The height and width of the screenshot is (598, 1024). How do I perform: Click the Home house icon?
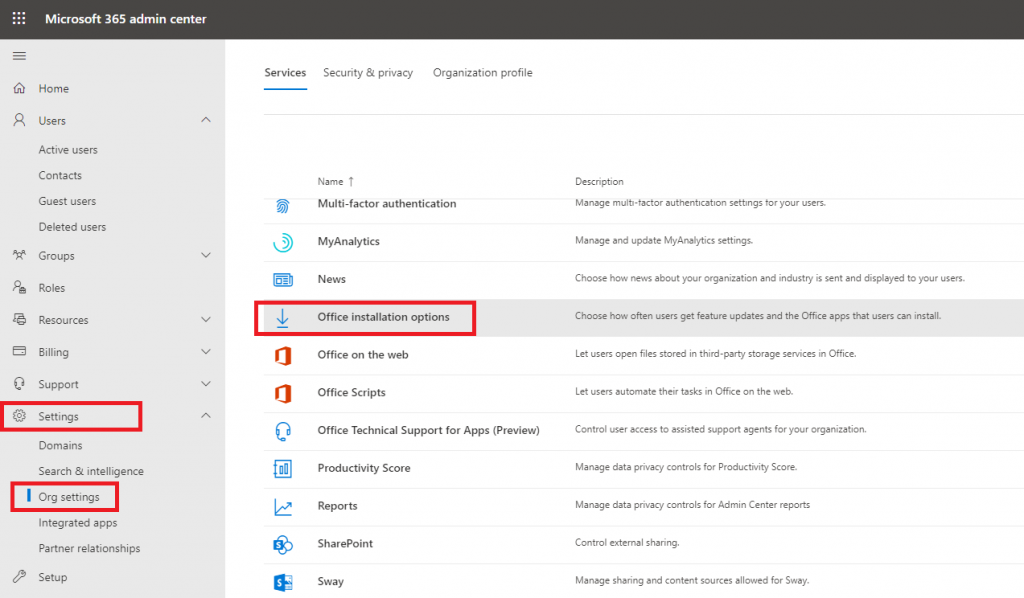pos(20,88)
